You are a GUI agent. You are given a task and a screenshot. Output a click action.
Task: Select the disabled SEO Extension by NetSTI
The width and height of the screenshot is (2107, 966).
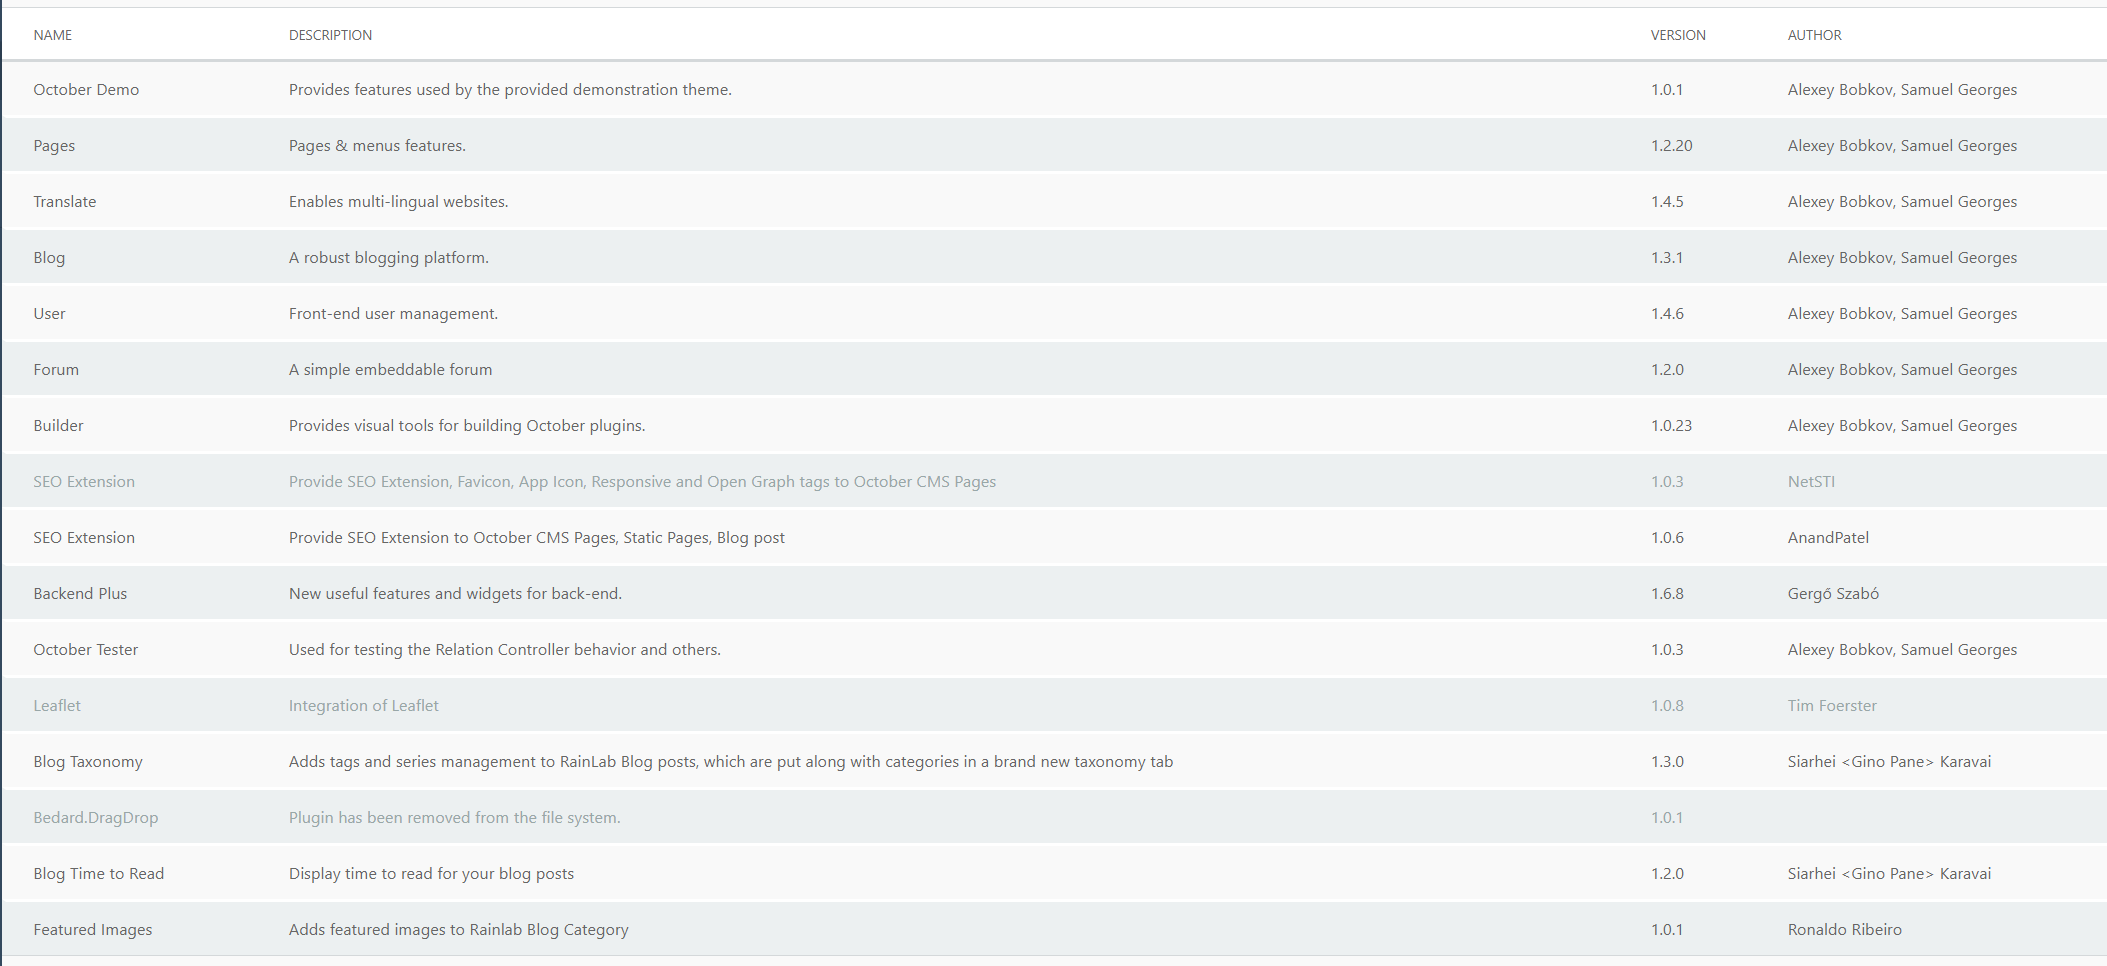pyautogui.click(x=85, y=481)
